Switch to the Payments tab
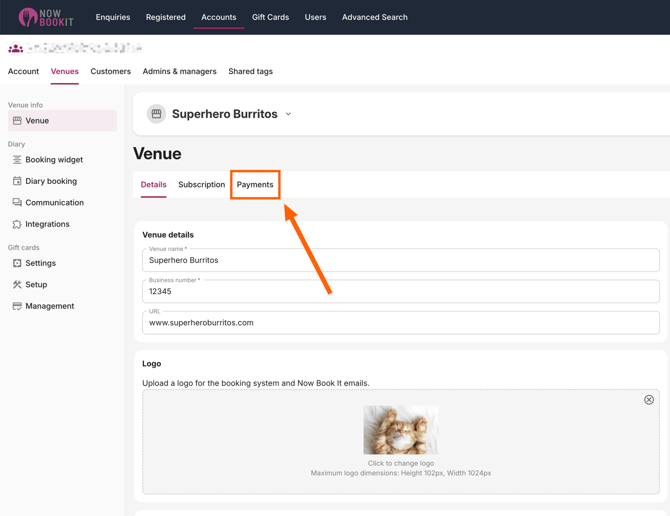 255,185
